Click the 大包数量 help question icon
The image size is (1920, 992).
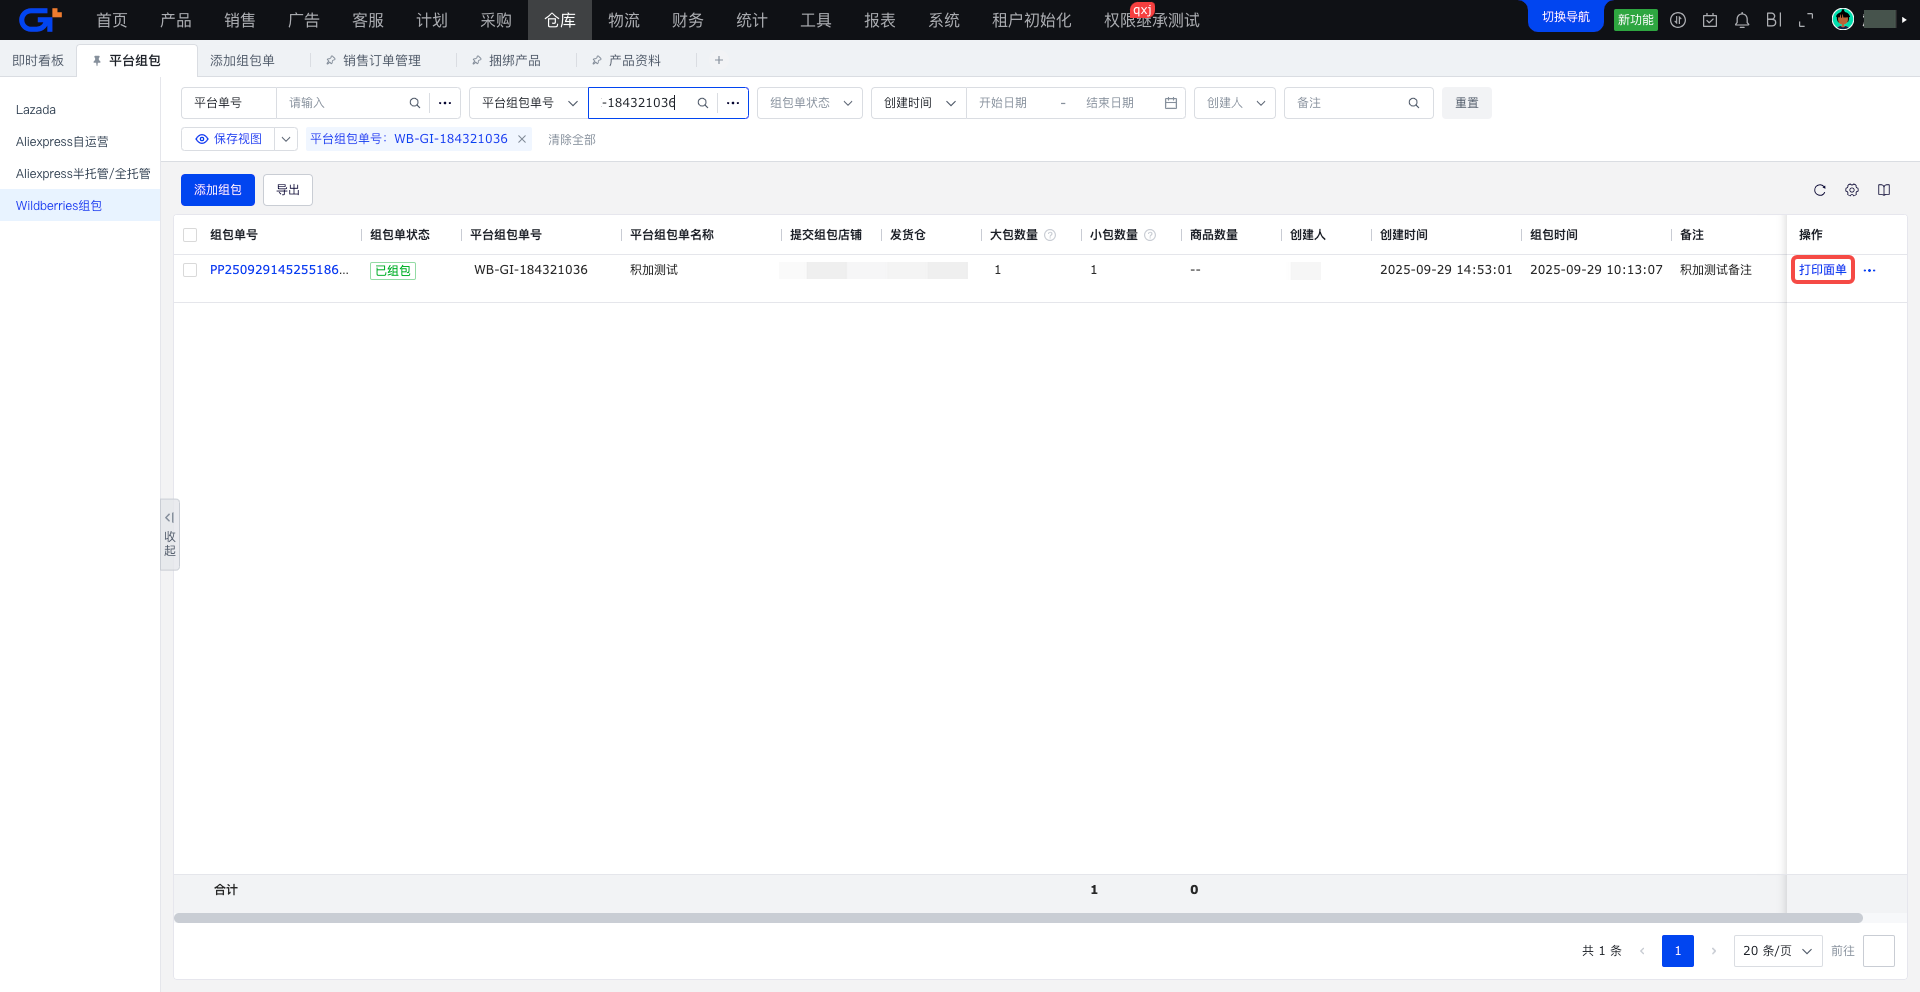tap(1050, 235)
